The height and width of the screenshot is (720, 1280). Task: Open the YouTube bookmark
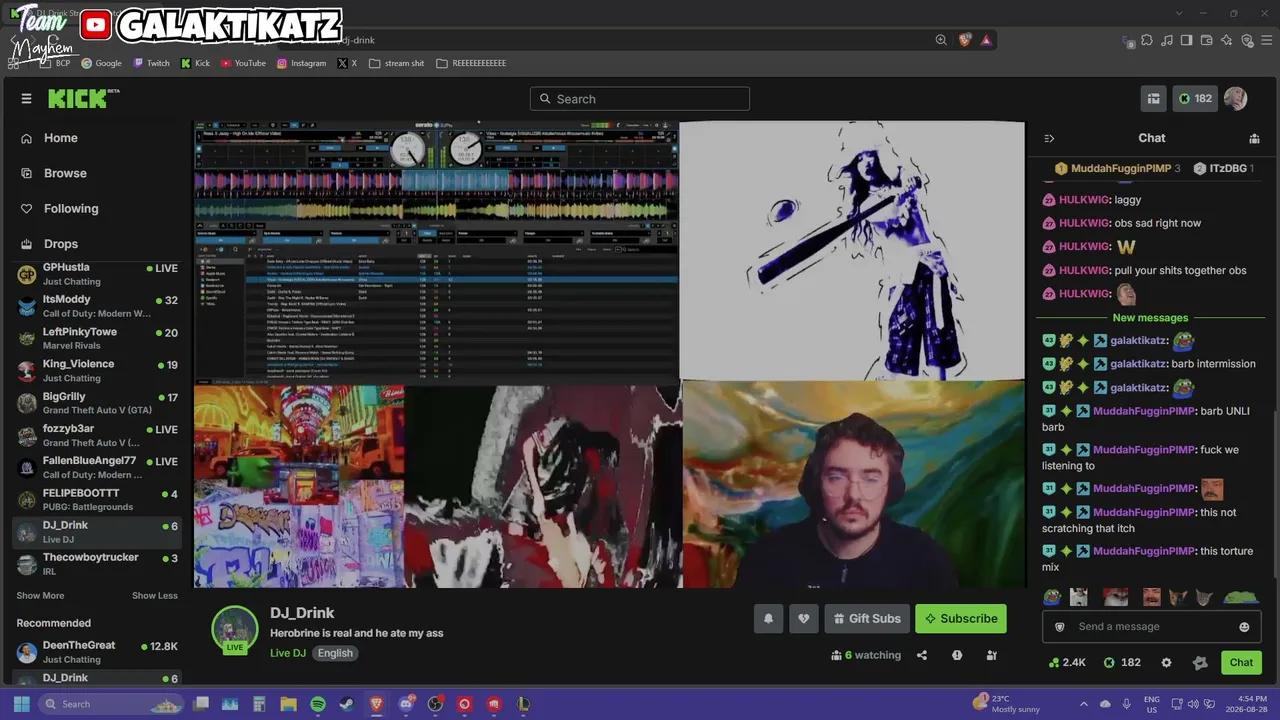pos(243,63)
